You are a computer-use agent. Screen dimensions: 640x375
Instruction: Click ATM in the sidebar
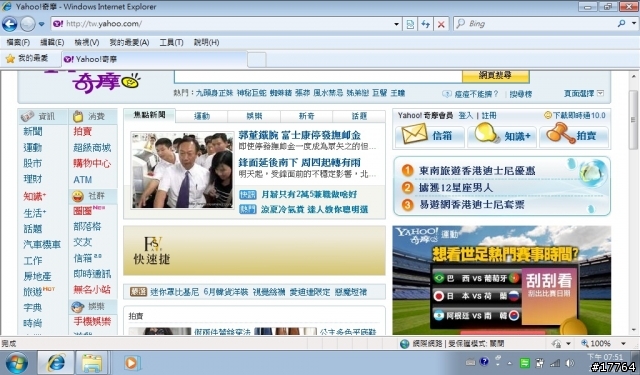(83, 180)
